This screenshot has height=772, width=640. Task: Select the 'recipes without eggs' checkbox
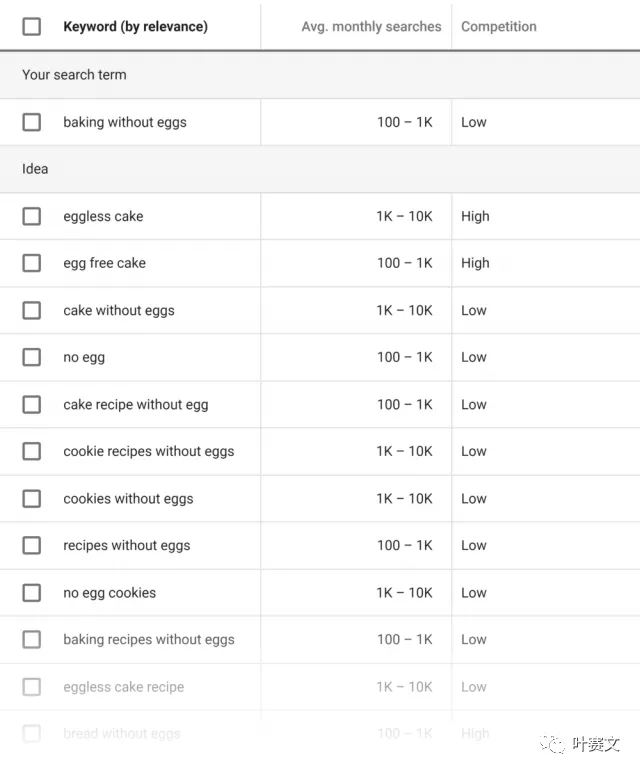32,545
